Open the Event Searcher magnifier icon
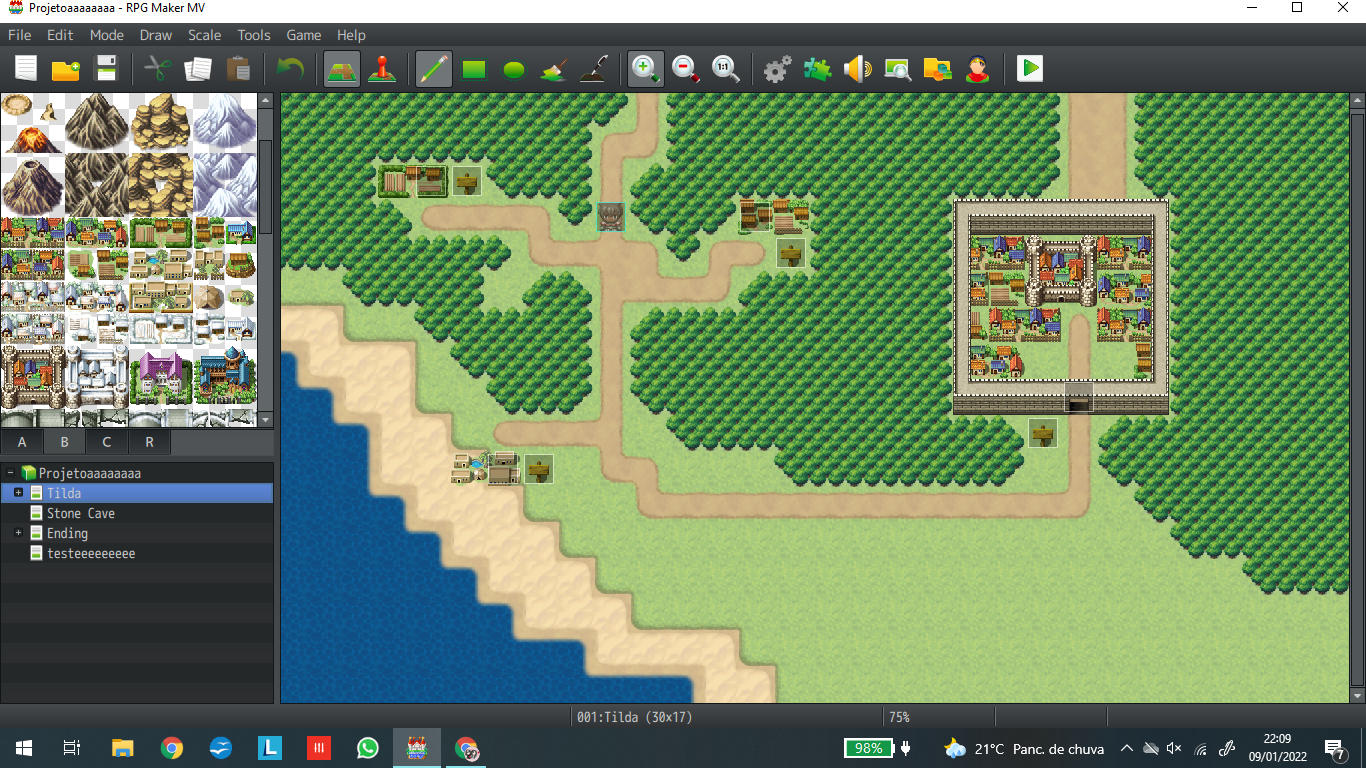 [x=898, y=69]
